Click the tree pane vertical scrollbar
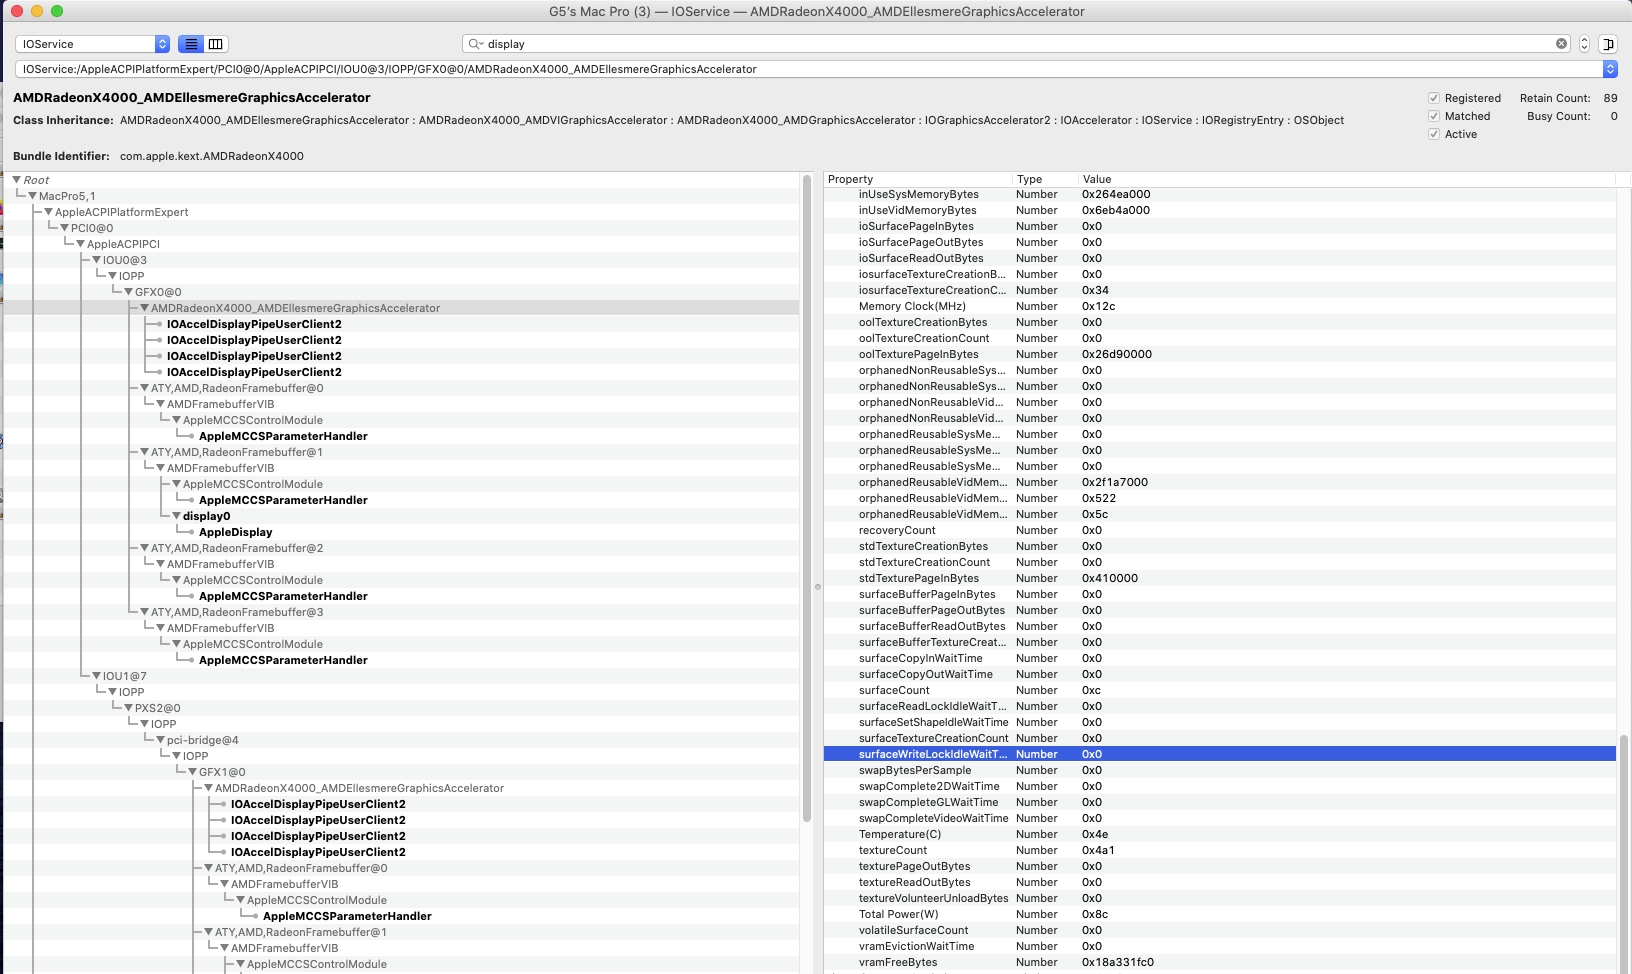Screen dimensions: 1632x974 (807, 500)
